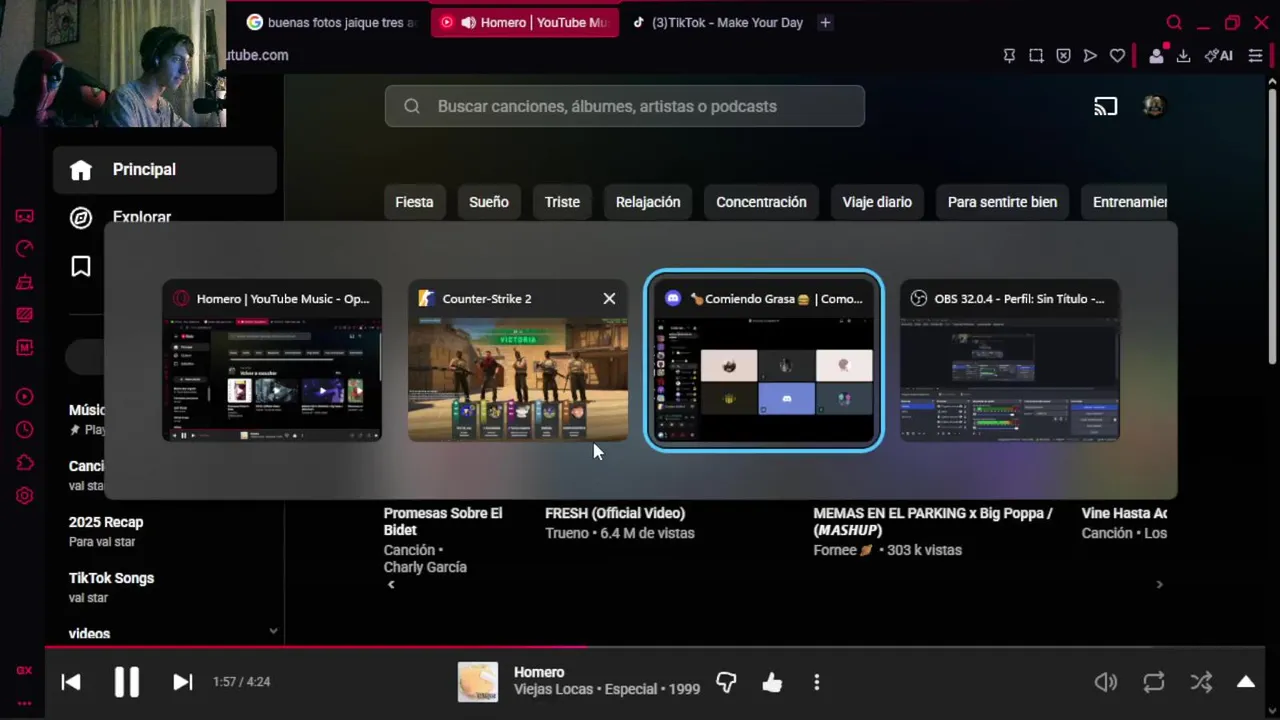Image resolution: width=1280 pixels, height=720 pixels.
Task: Open GX Cleaner sidebar icon
Action: coord(25,282)
